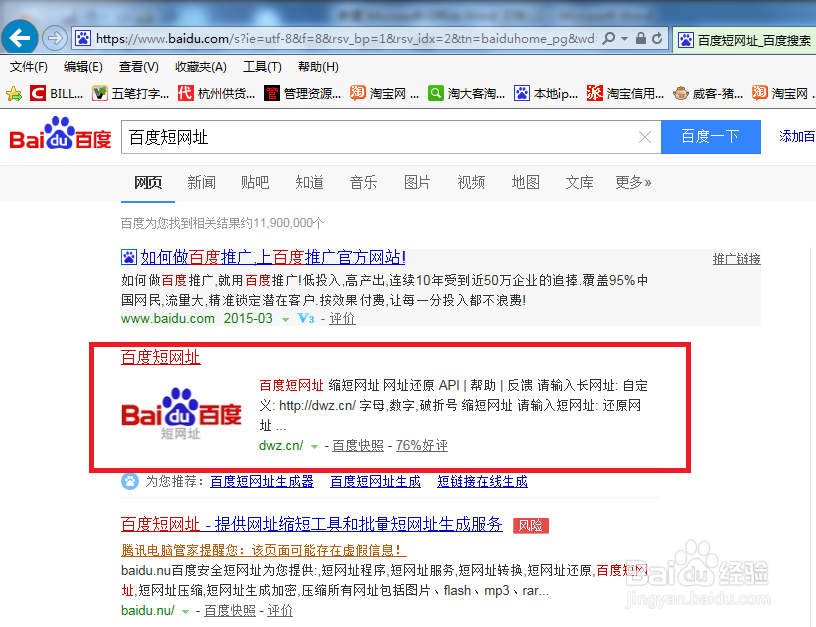Image resolution: width=816 pixels, height=627 pixels.
Task: Click the Baidu logo on search page
Action: tap(60, 133)
